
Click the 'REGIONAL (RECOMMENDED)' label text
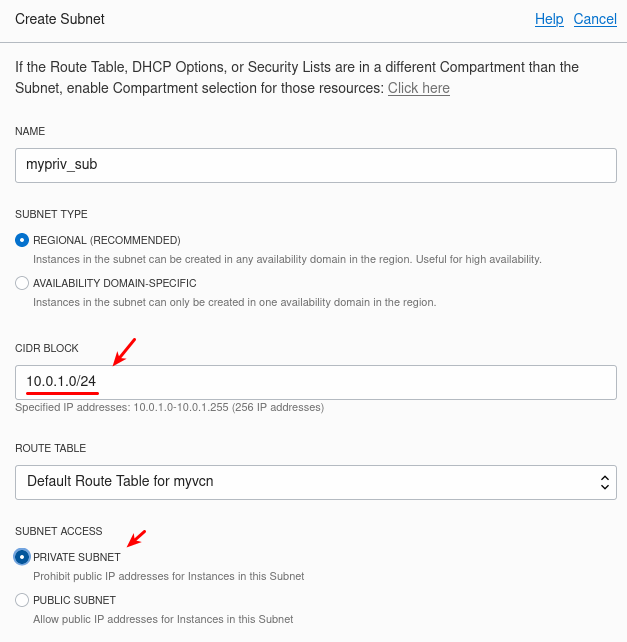tap(107, 240)
